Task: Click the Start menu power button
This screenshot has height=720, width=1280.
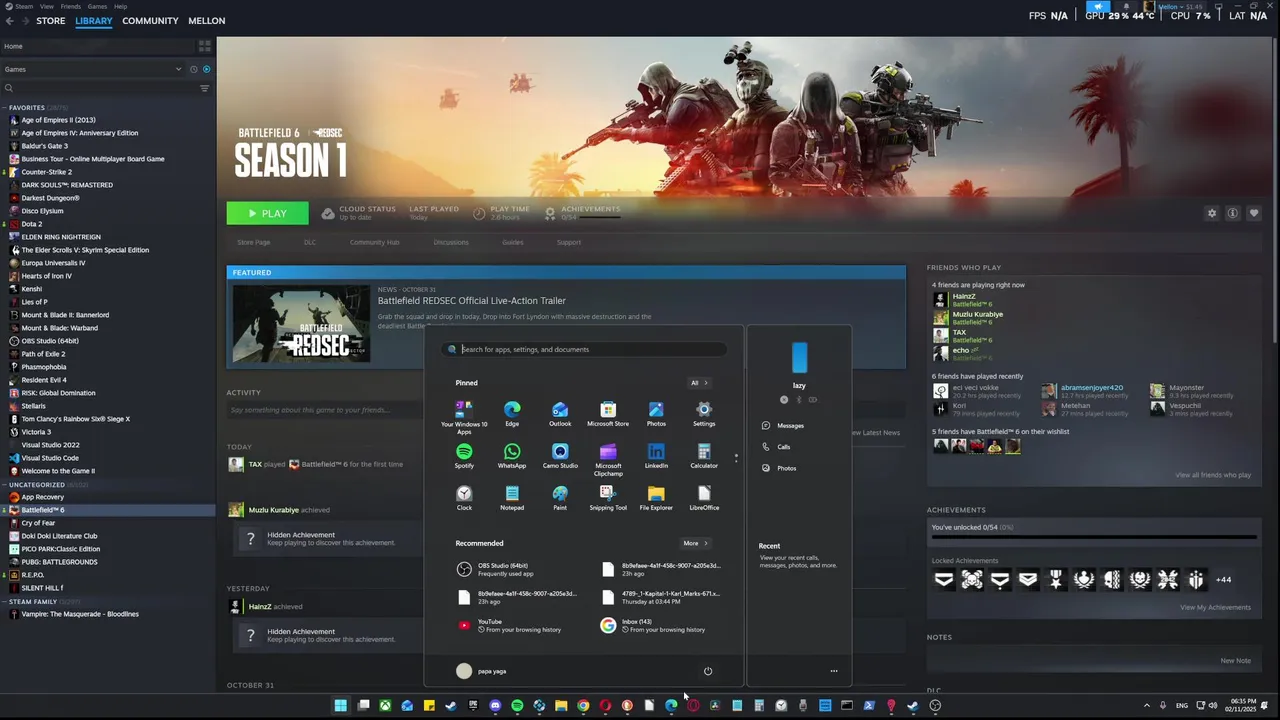Action: point(708,671)
